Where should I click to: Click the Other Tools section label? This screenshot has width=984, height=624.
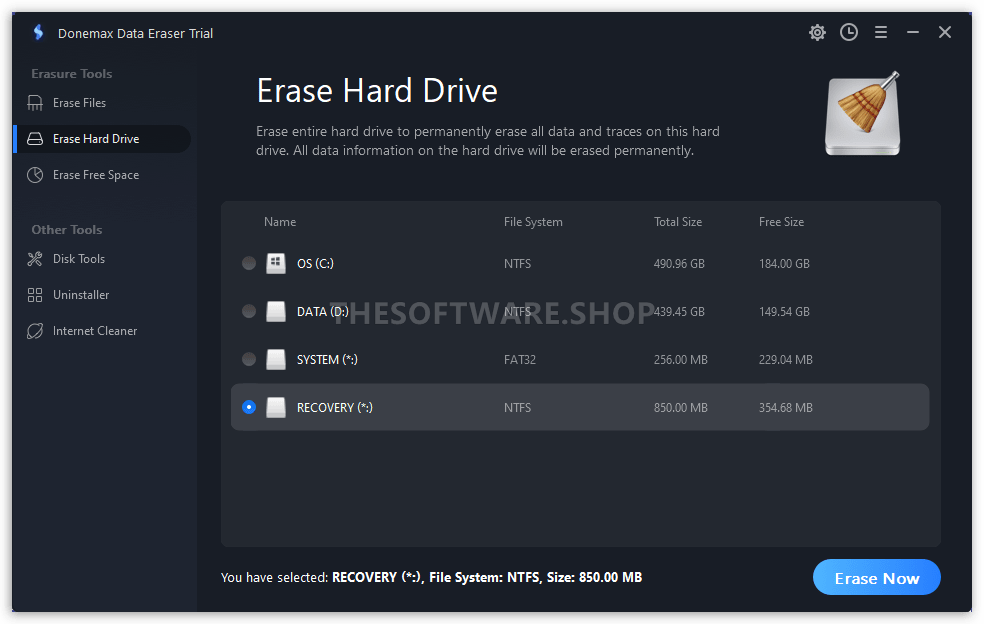tap(67, 230)
